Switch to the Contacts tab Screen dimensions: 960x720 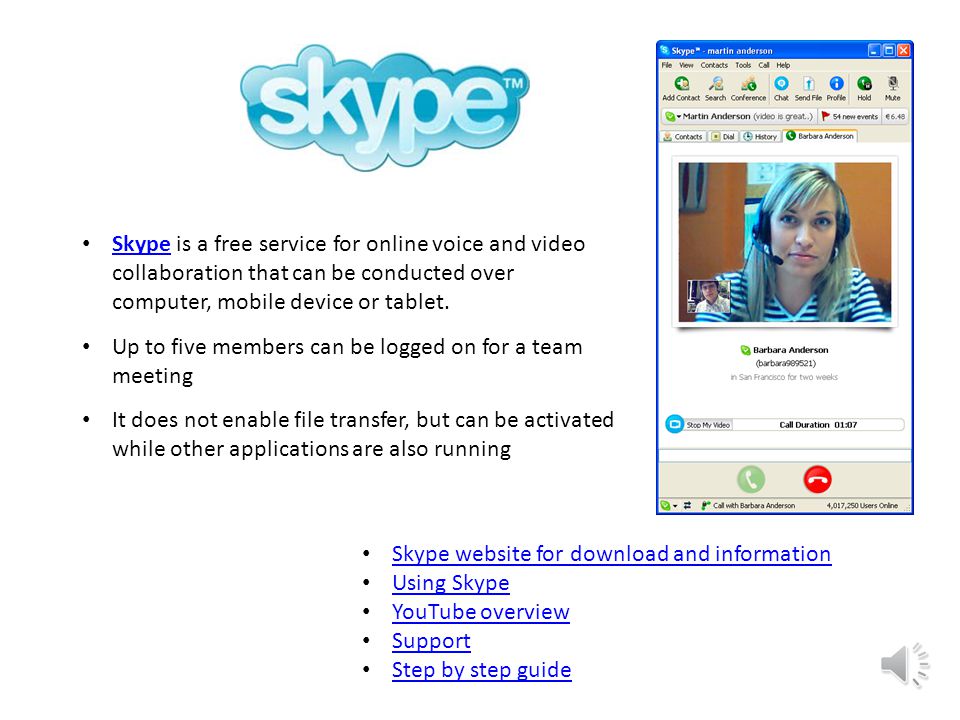[683, 137]
